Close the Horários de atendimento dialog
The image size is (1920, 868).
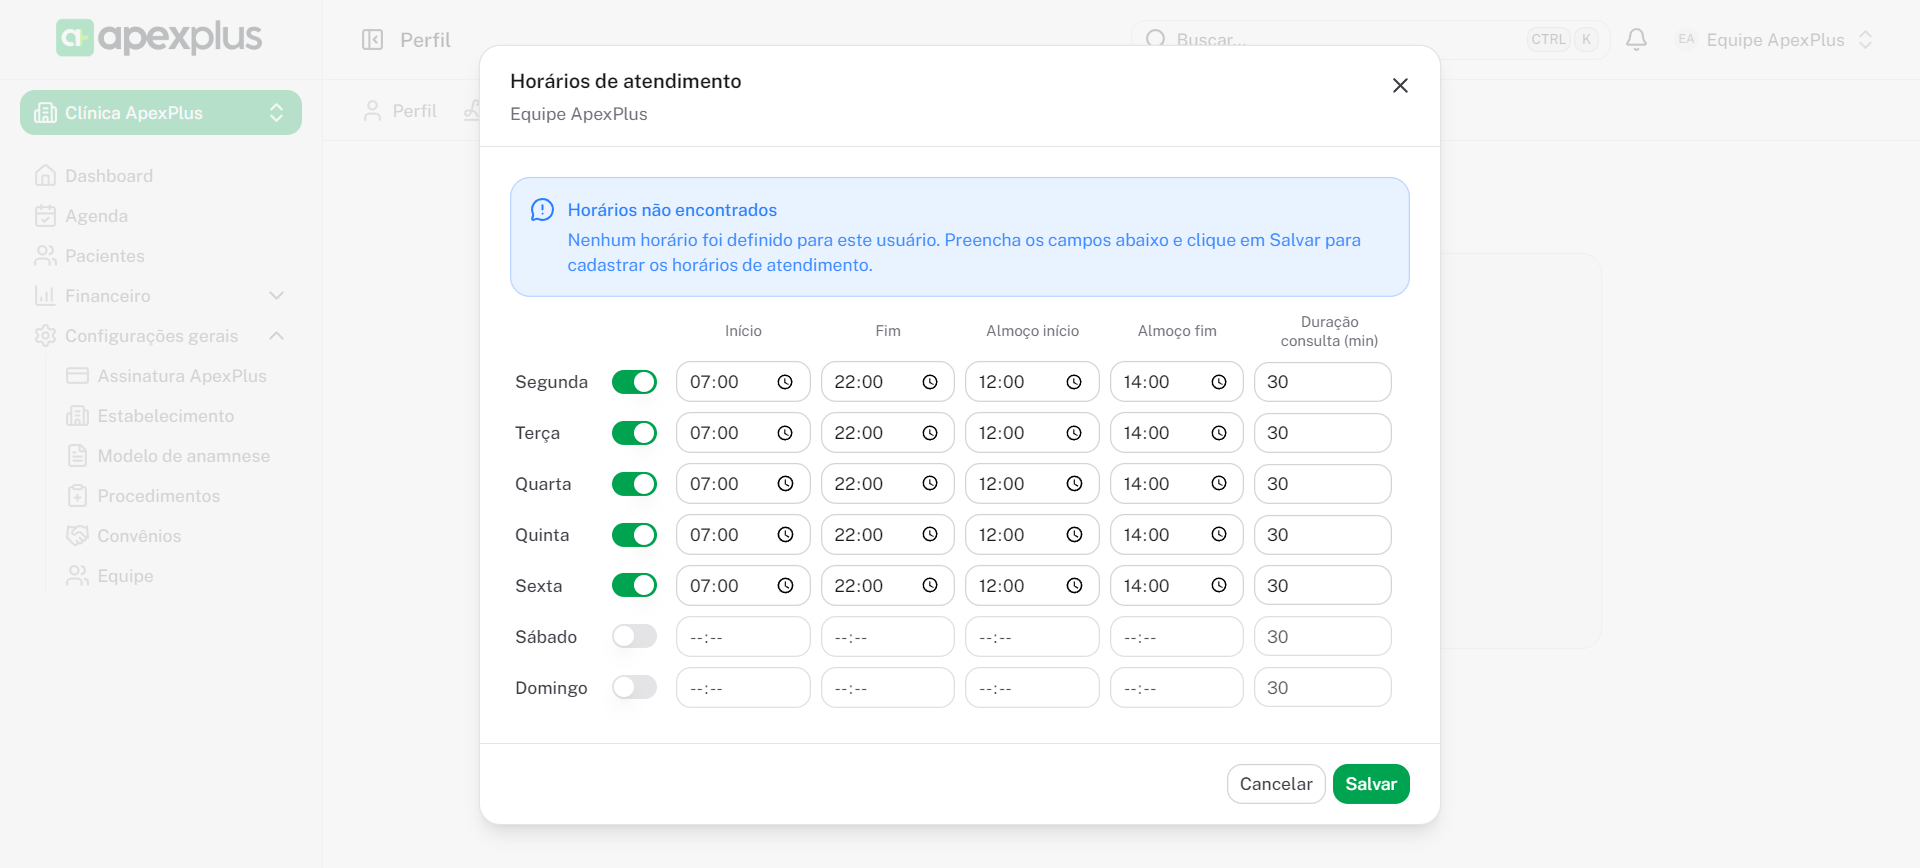(x=1400, y=86)
